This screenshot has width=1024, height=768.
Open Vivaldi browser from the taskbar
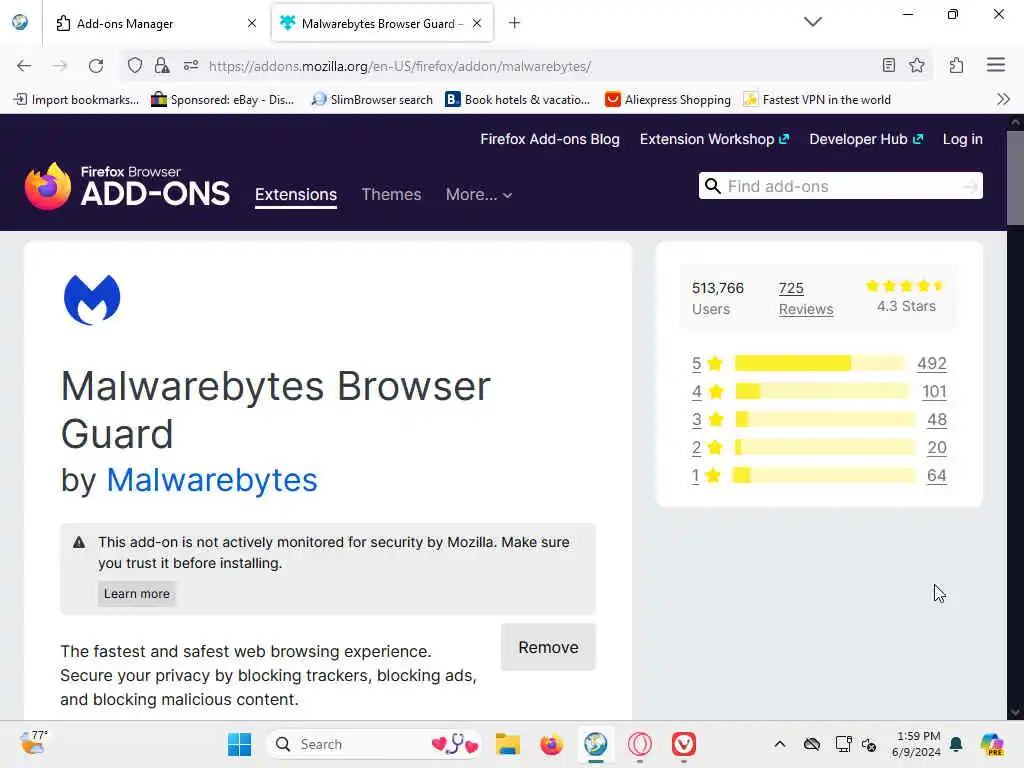tap(684, 744)
